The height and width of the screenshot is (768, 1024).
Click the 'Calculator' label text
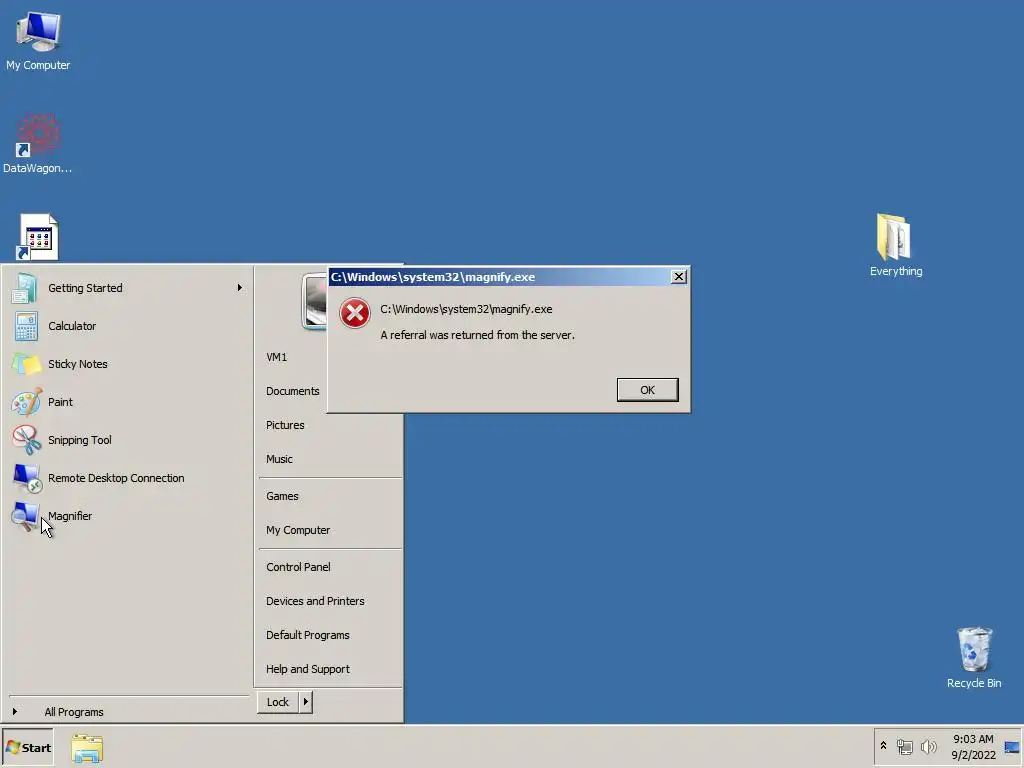click(72, 326)
